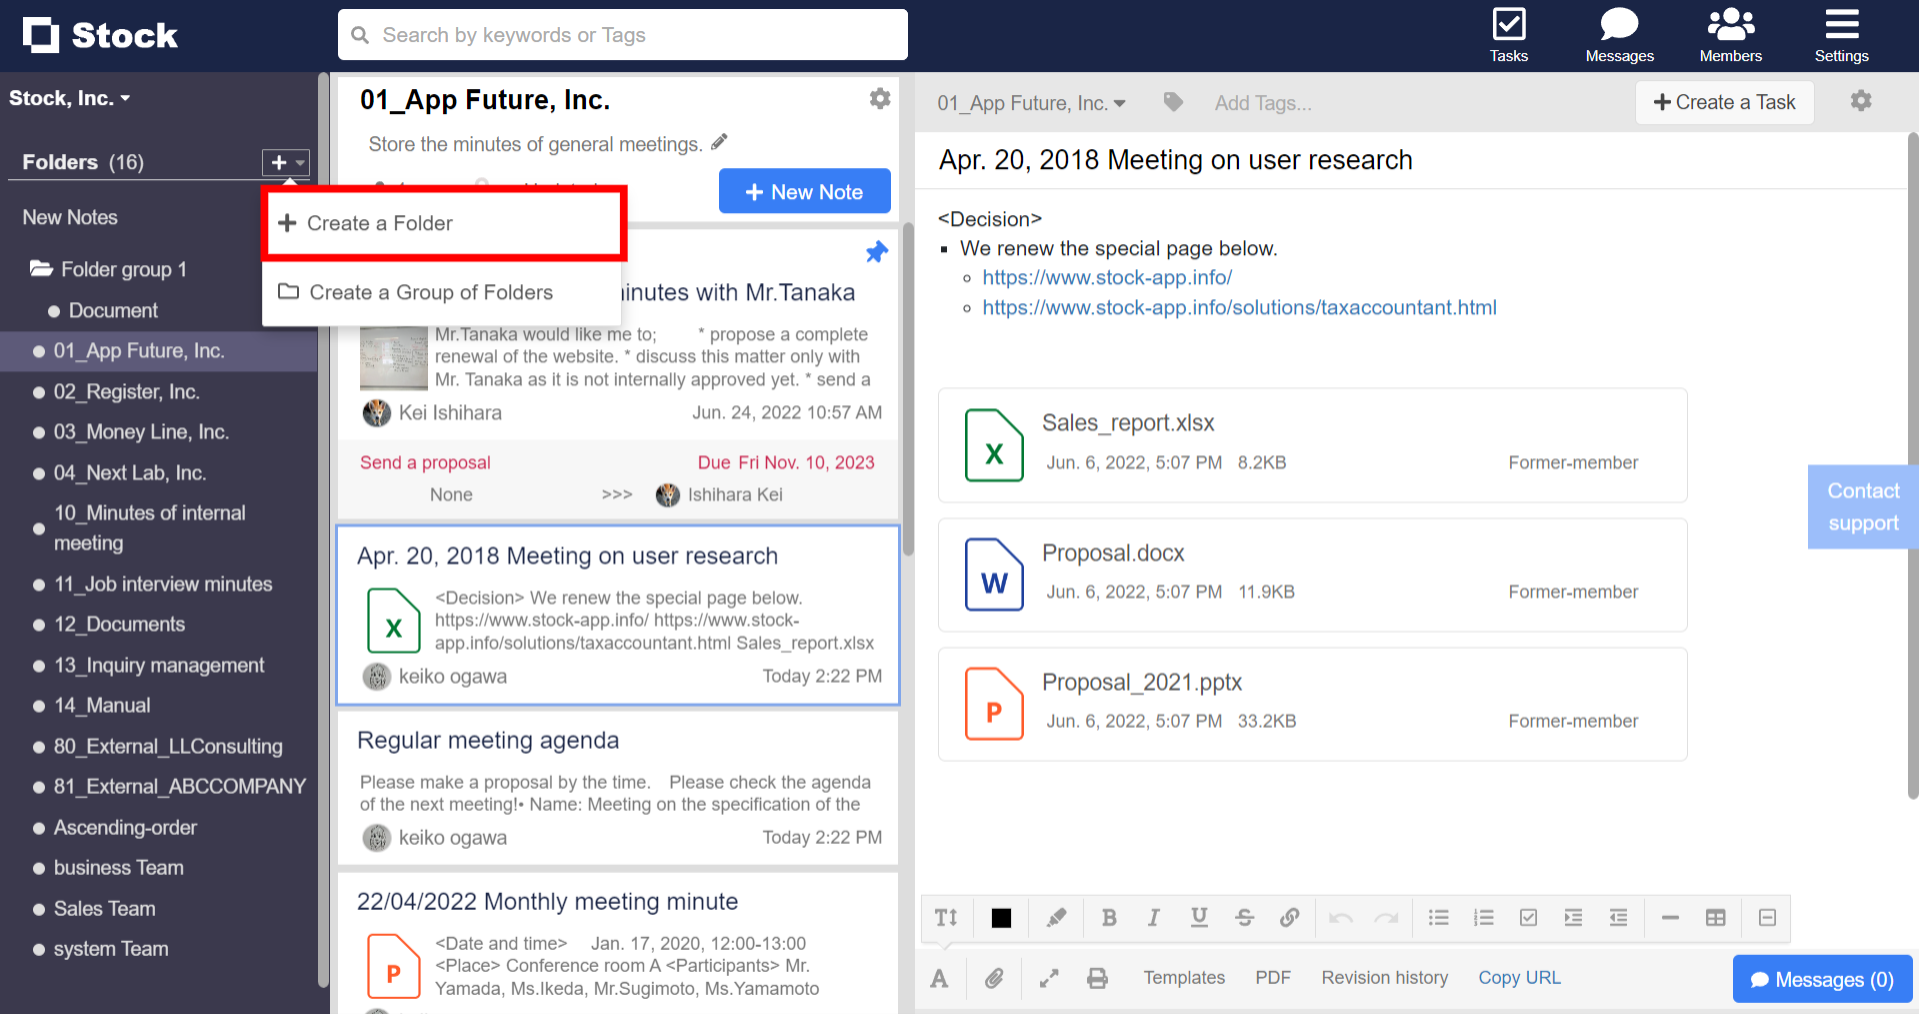The width and height of the screenshot is (1919, 1014).
Task: Open the 01_App Future, Inc. breadcrumb dropdown
Action: (x=1031, y=102)
